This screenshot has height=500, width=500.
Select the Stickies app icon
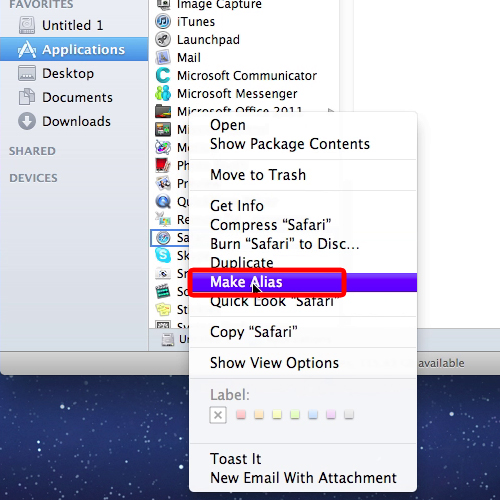[x=163, y=310]
